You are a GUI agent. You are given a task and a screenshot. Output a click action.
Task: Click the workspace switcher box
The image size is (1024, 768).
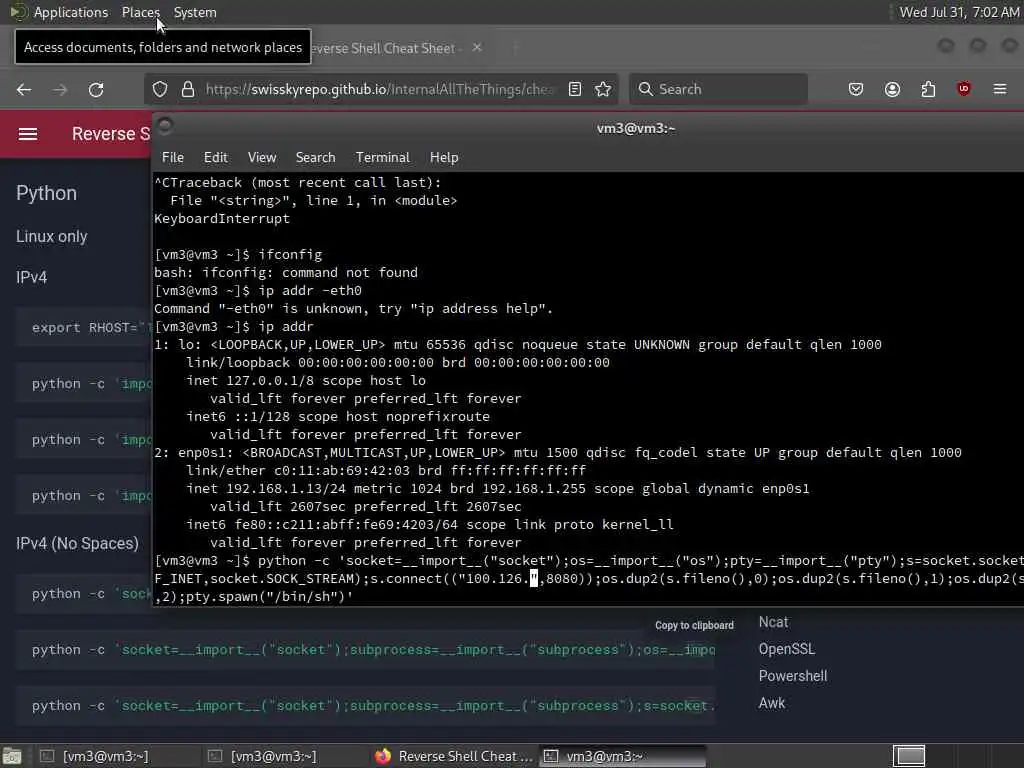tap(909, 756)
